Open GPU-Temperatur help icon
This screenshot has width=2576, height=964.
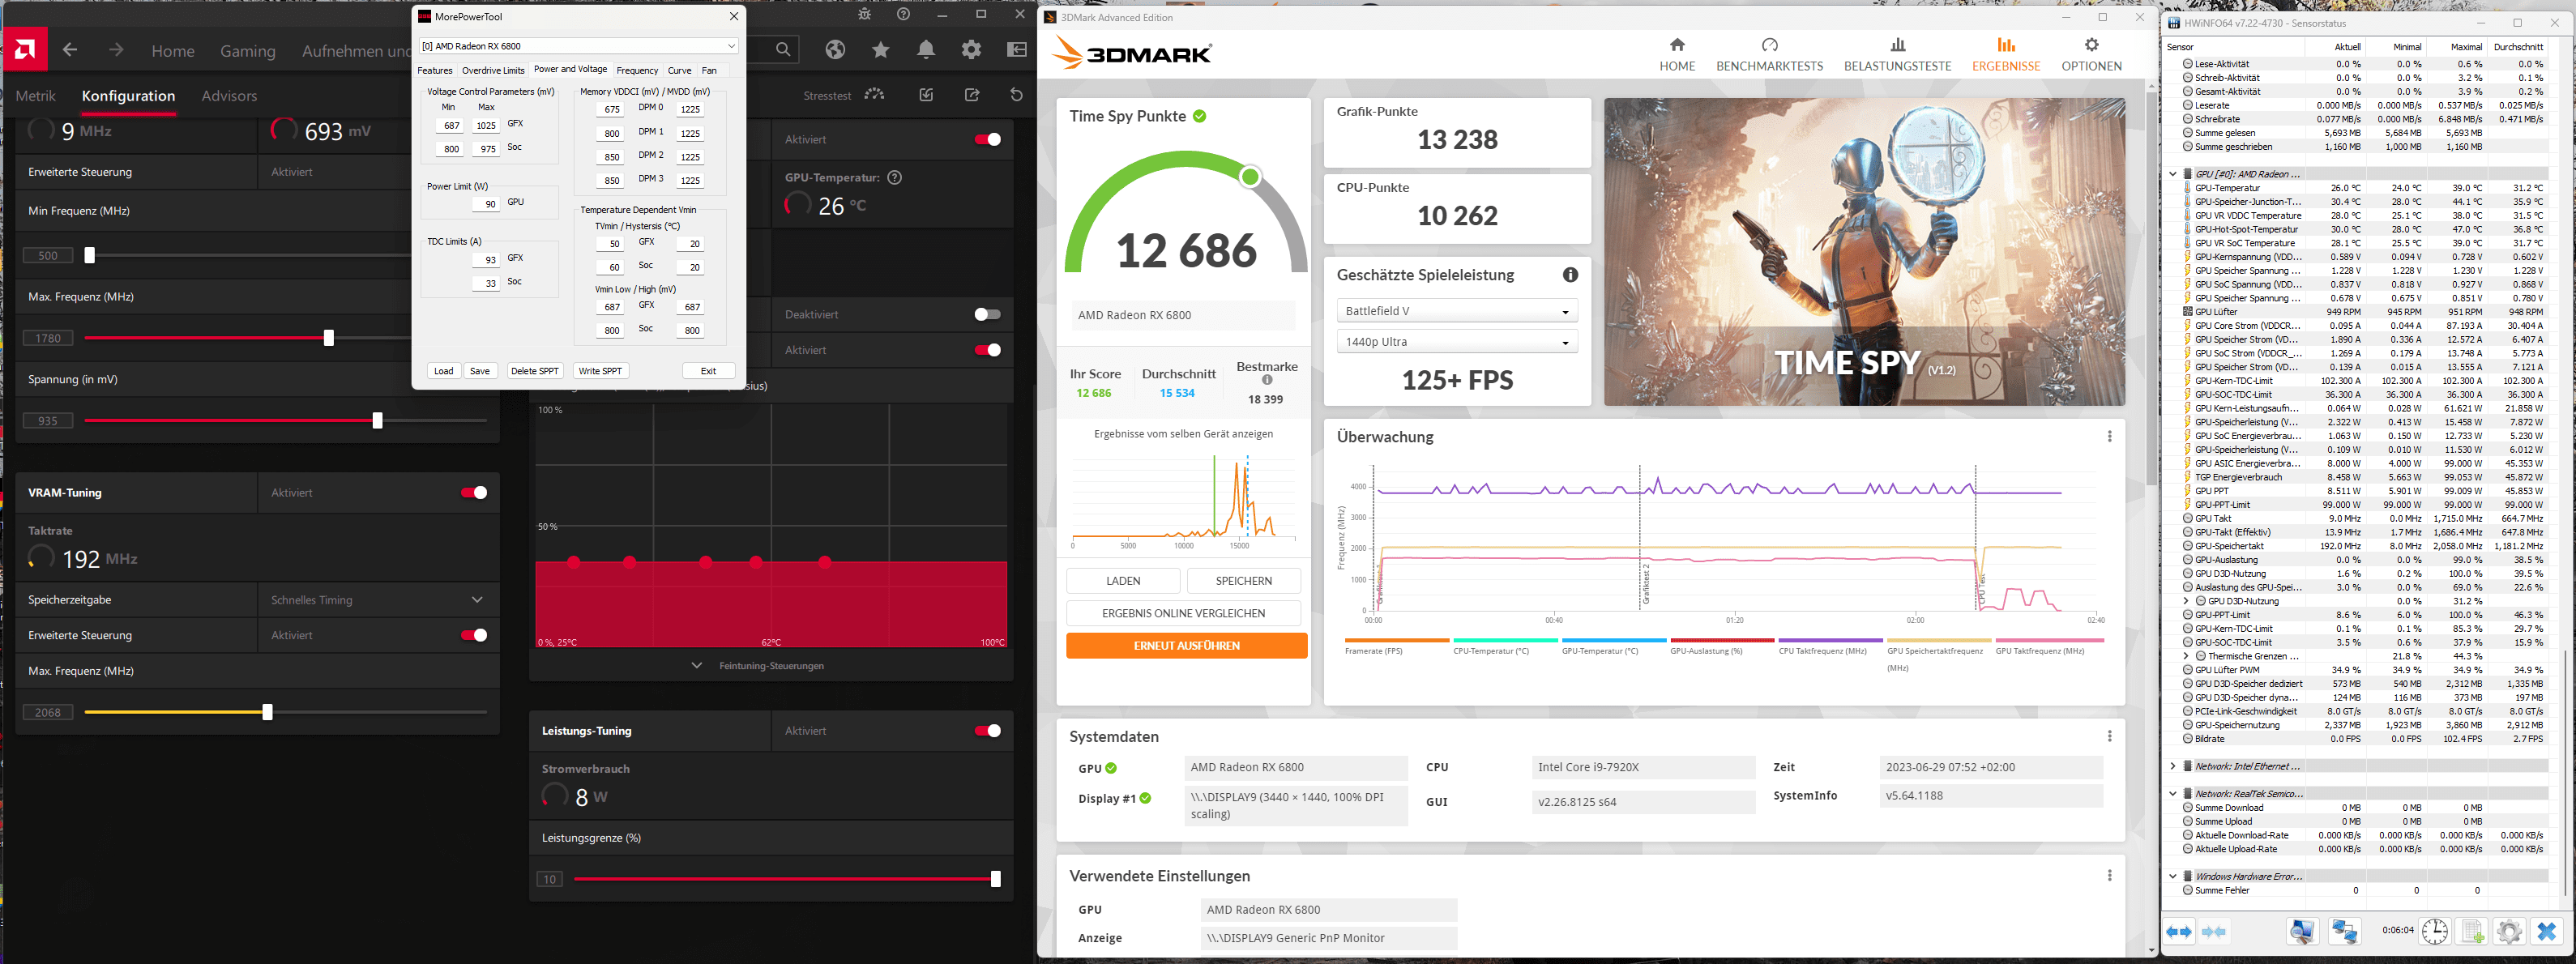(895, 178)
